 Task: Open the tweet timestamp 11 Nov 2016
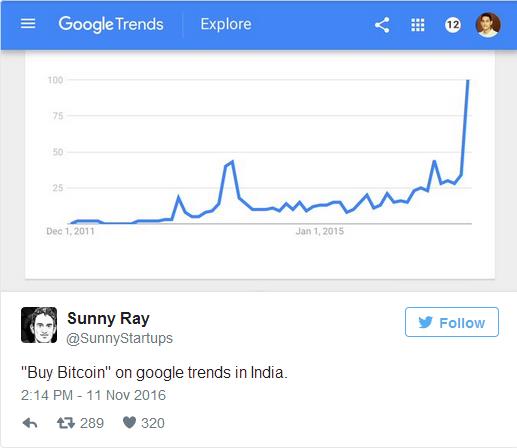point(93,395)
